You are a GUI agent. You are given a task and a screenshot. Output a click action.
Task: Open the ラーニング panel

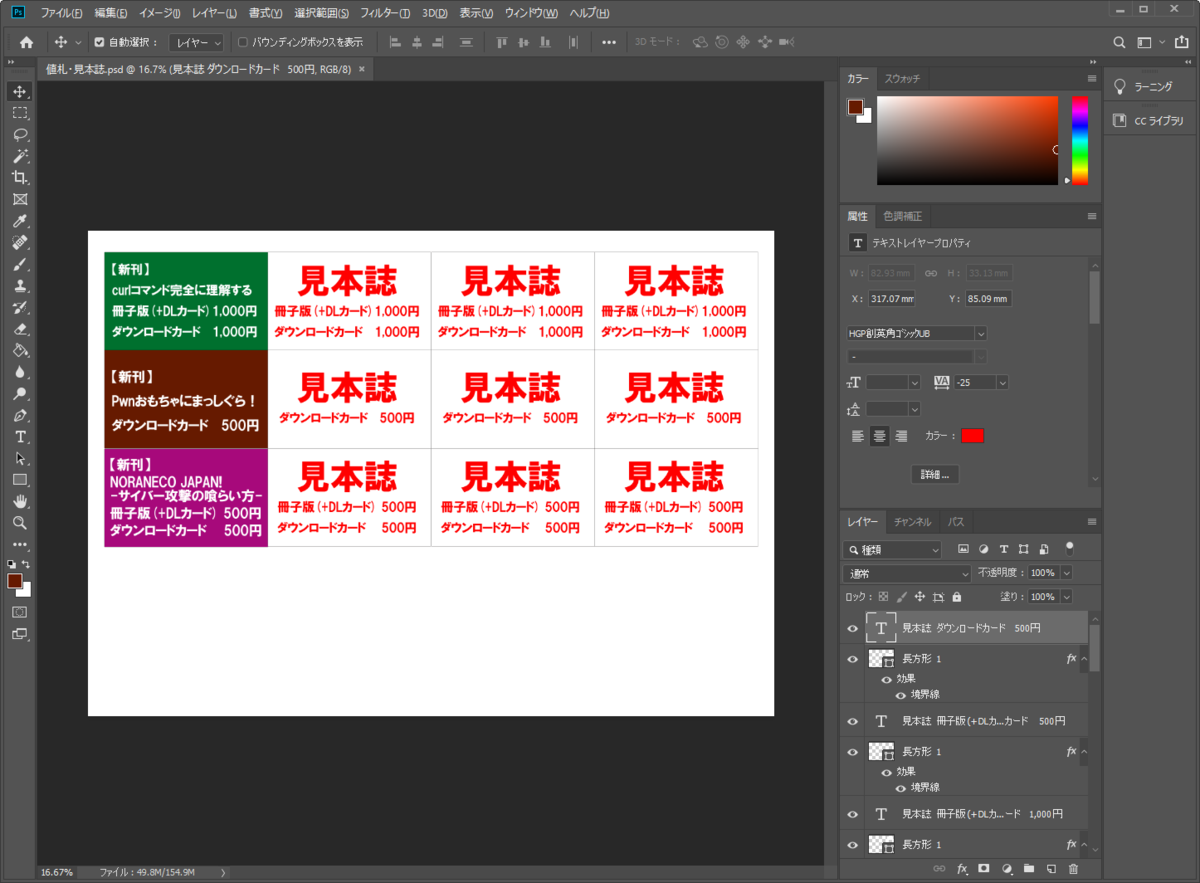1151,87
